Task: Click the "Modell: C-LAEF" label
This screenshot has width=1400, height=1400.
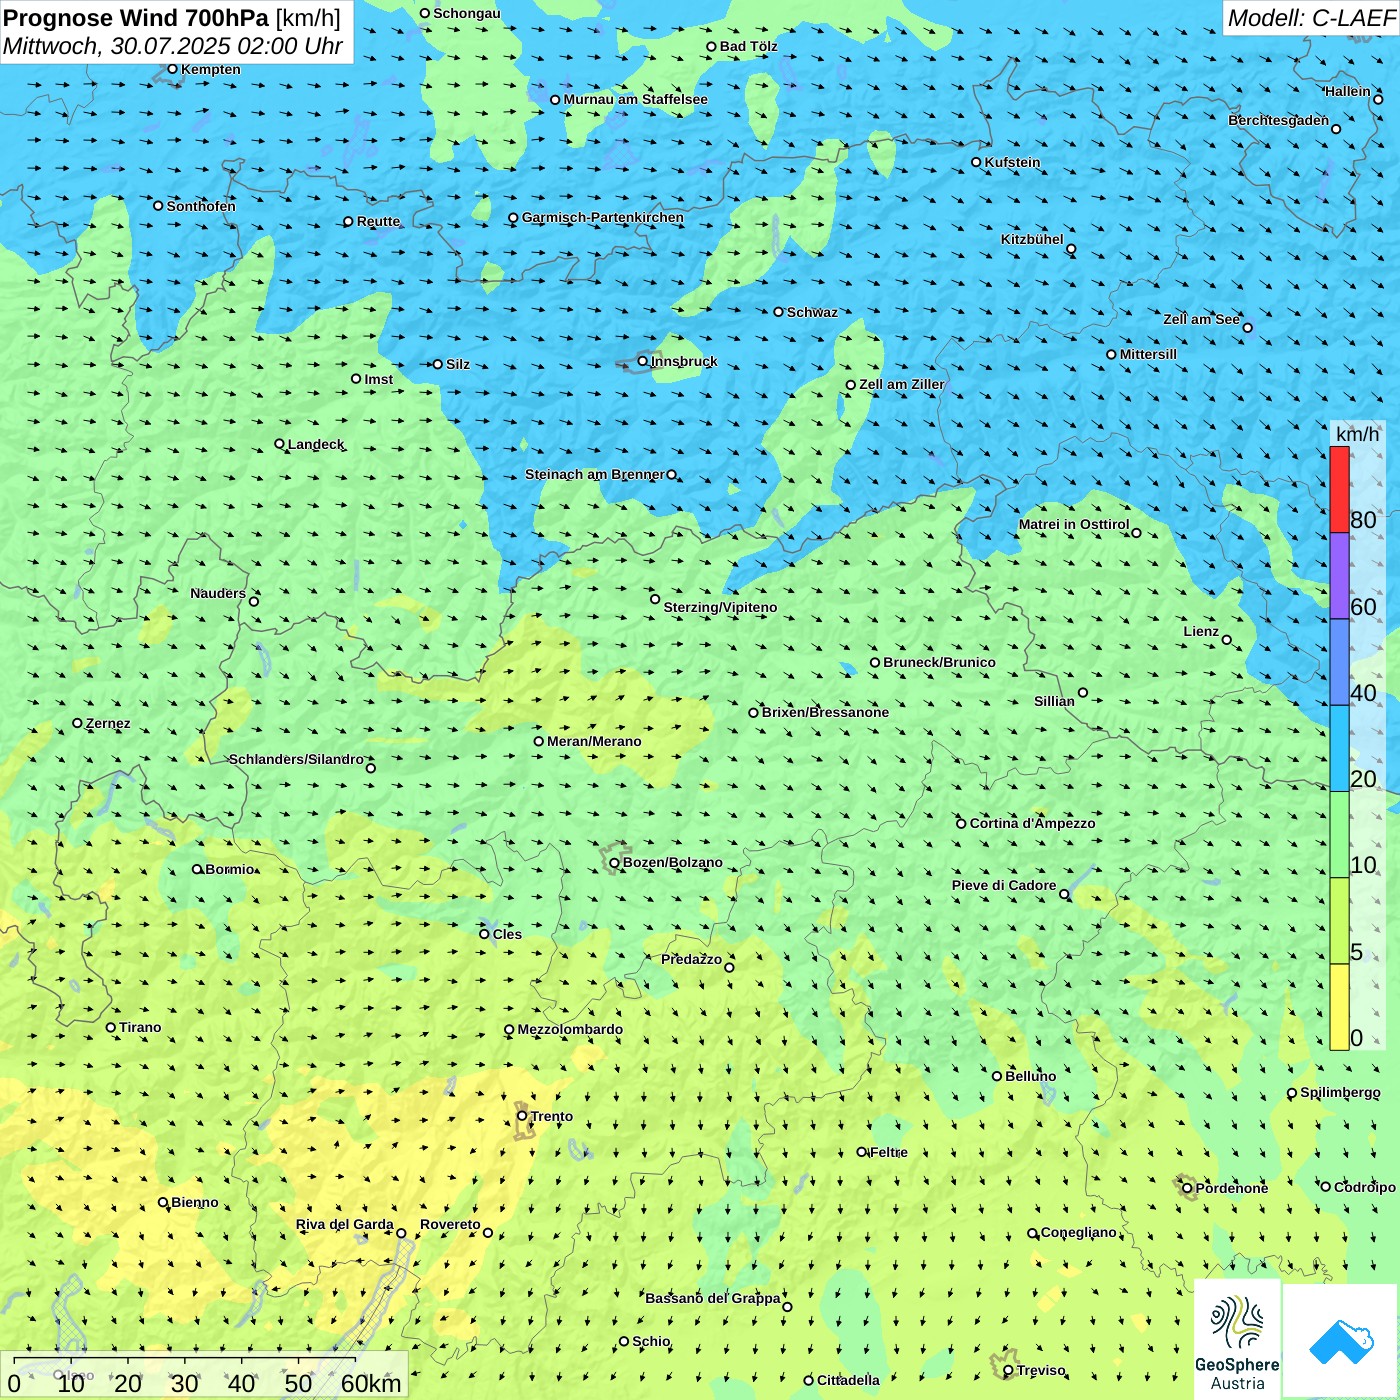Action: tap(1311, 18)
